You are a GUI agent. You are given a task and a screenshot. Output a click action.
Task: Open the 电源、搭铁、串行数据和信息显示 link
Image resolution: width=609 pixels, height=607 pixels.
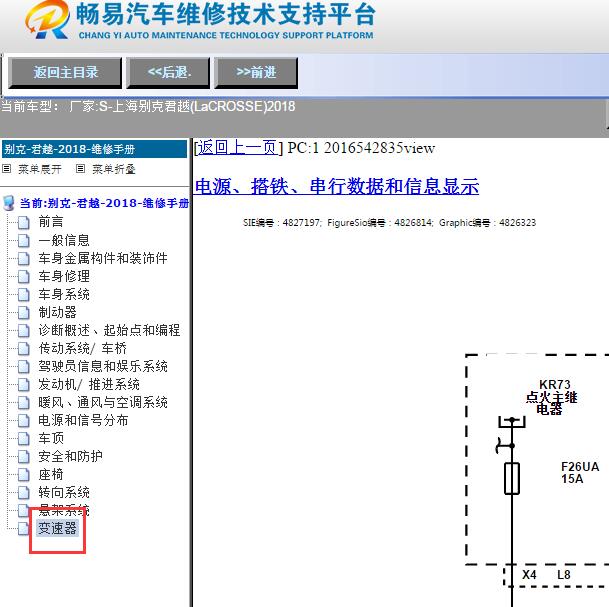click(336, 186)
